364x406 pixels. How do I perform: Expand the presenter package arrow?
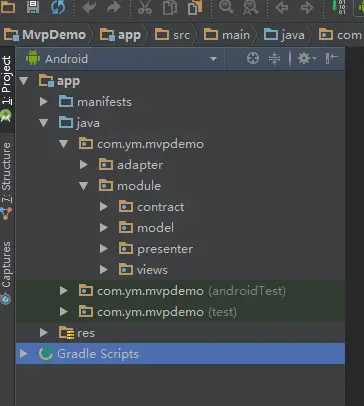[104, 249]
